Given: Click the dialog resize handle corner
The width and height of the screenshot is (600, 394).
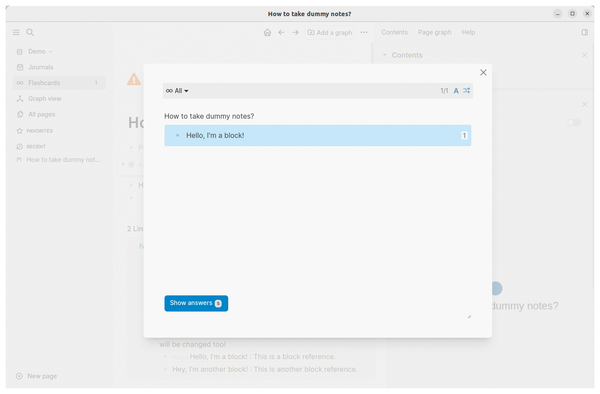Looking at the screenshot, I should pos(469,316).
